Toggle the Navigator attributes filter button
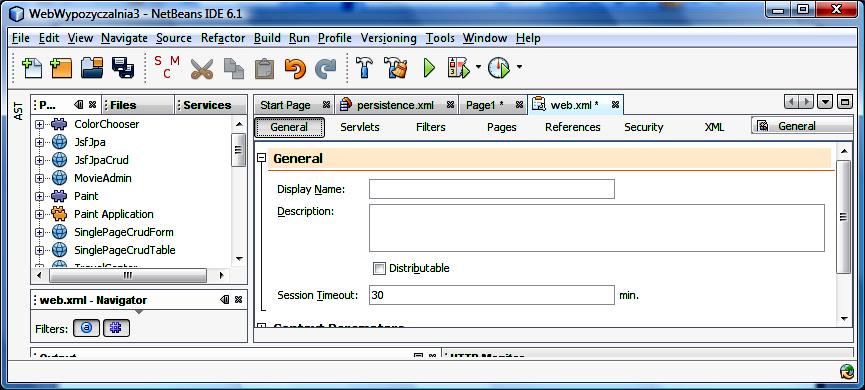The image size is (865, 390). click(x=87, y=328)
